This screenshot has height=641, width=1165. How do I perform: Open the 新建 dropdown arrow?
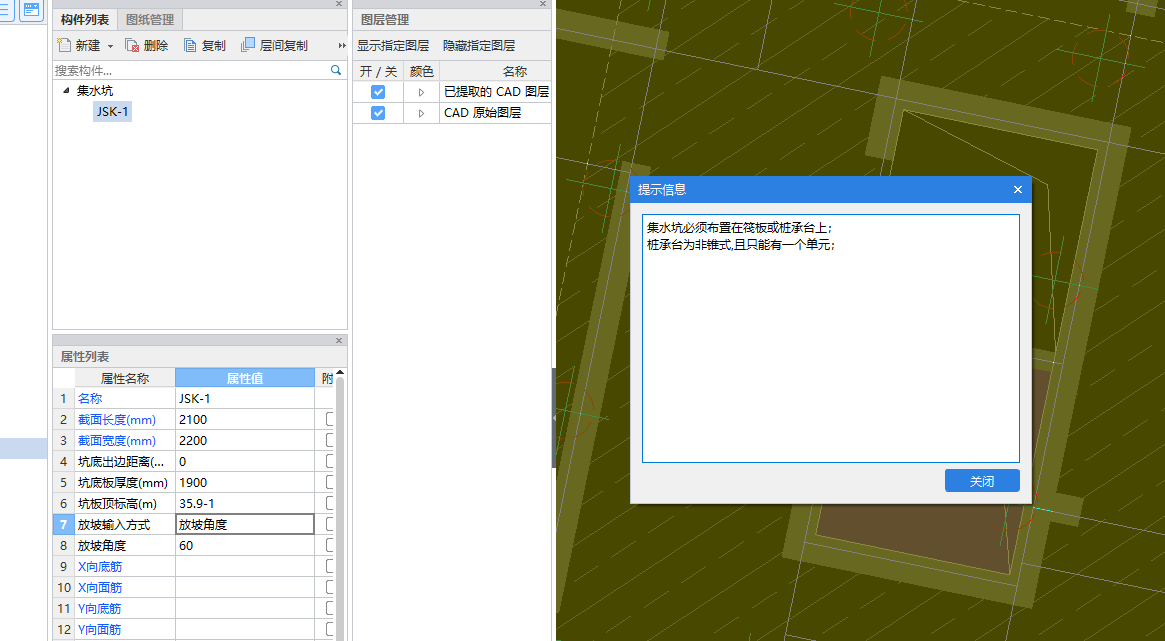coord(110,46)
